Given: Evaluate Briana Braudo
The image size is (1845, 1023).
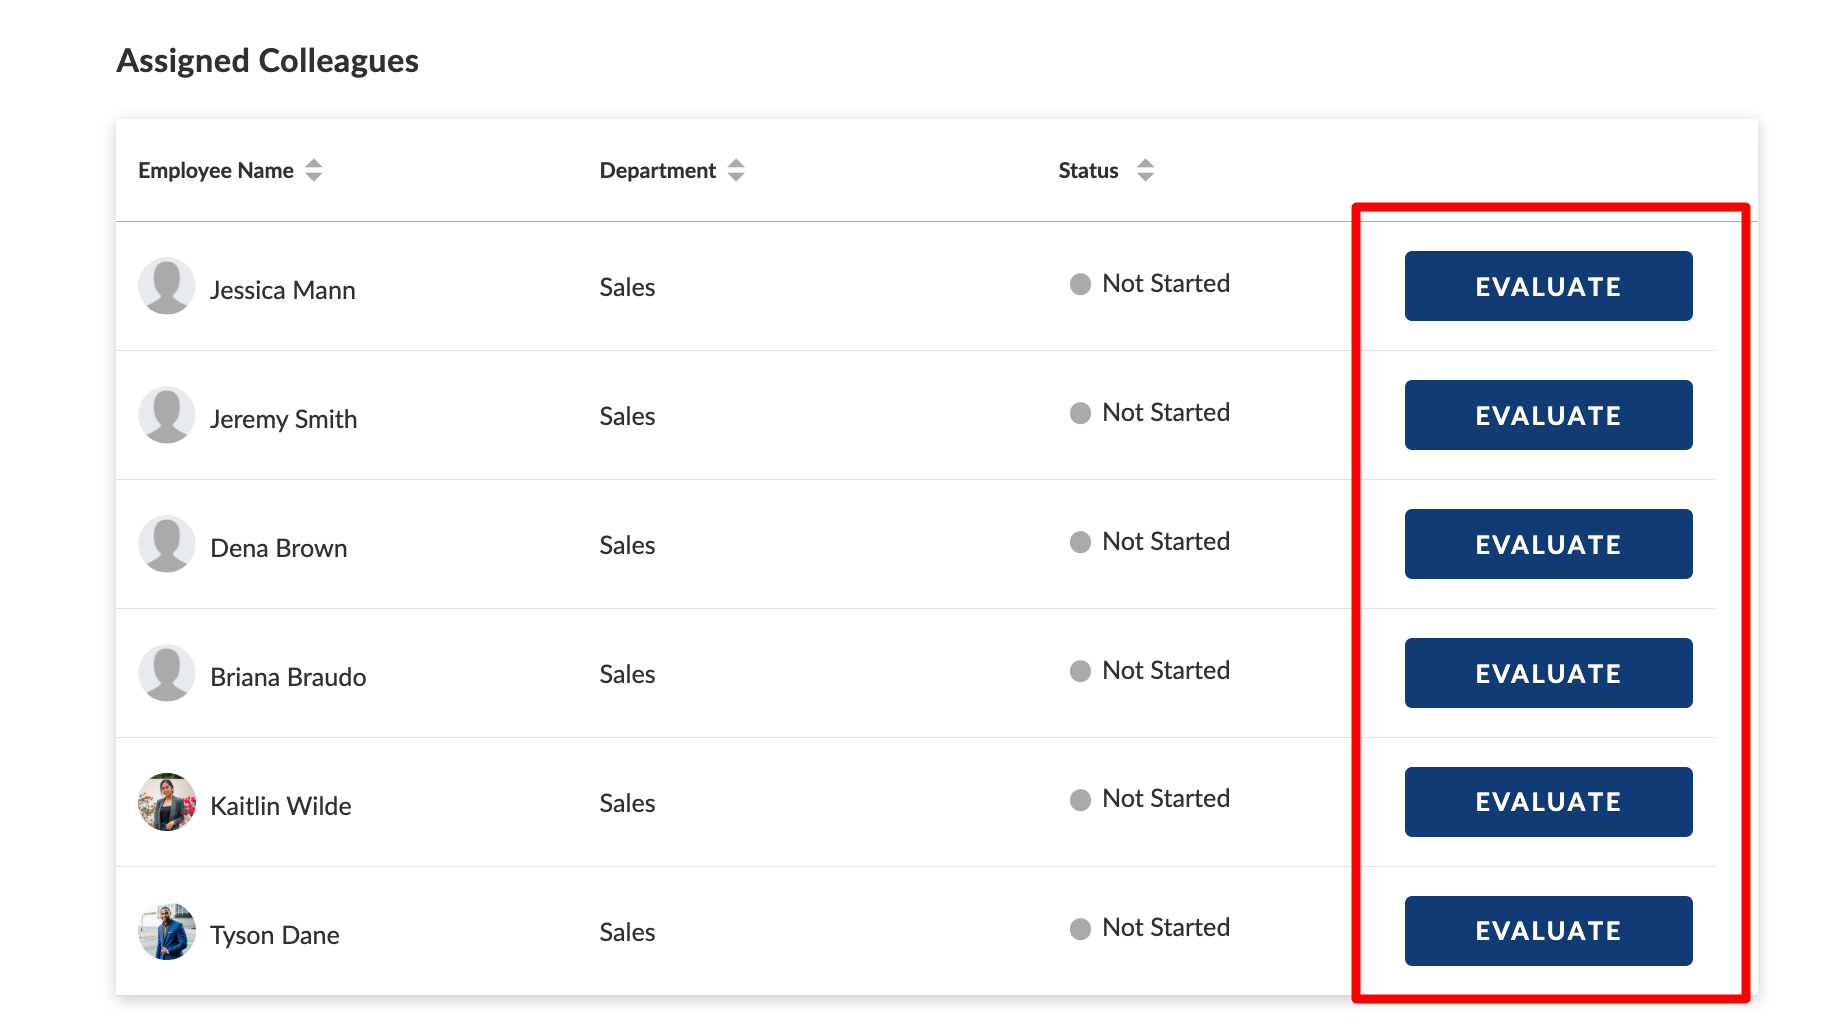Looking at the screenshot, I should (x=1548, y=673).
